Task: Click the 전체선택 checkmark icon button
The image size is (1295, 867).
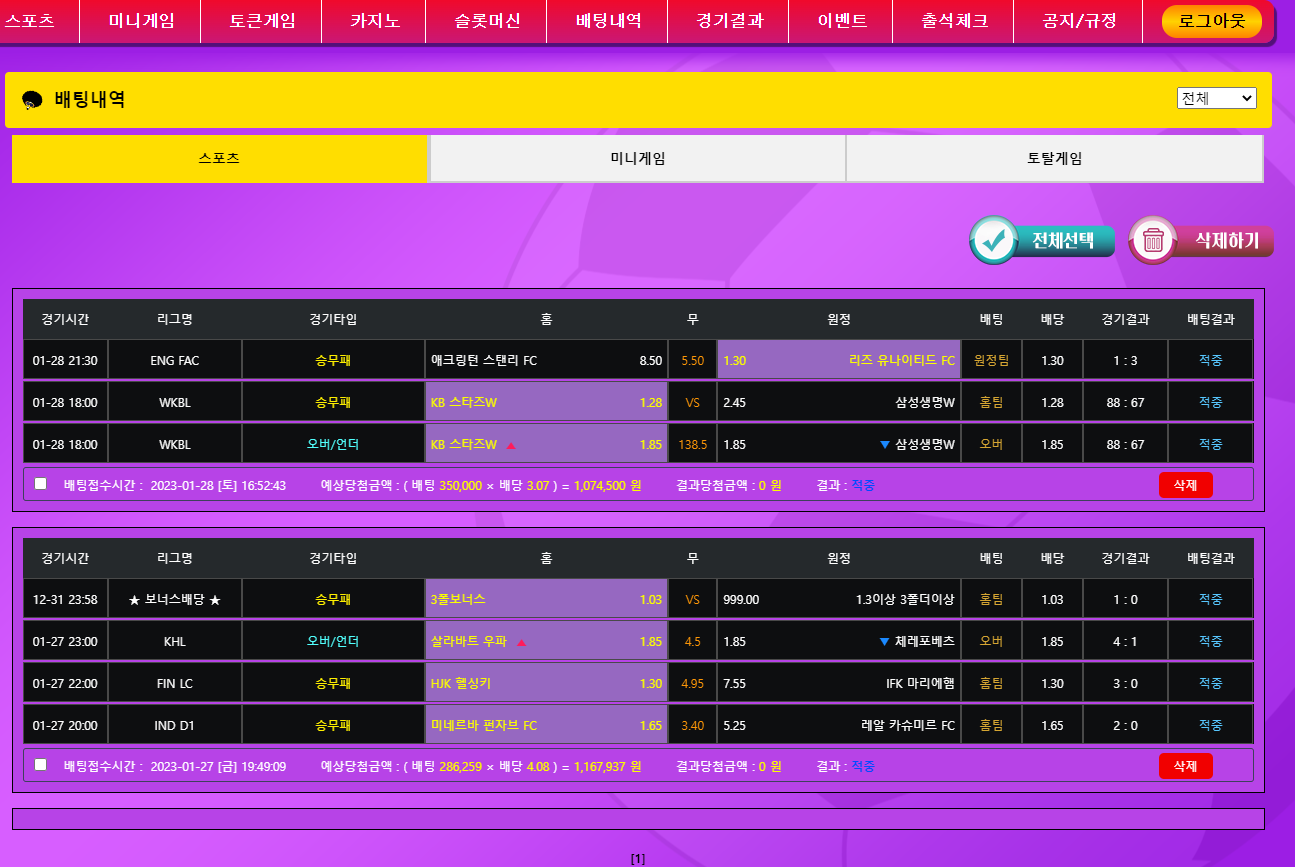Action: [x=994, y=240]
